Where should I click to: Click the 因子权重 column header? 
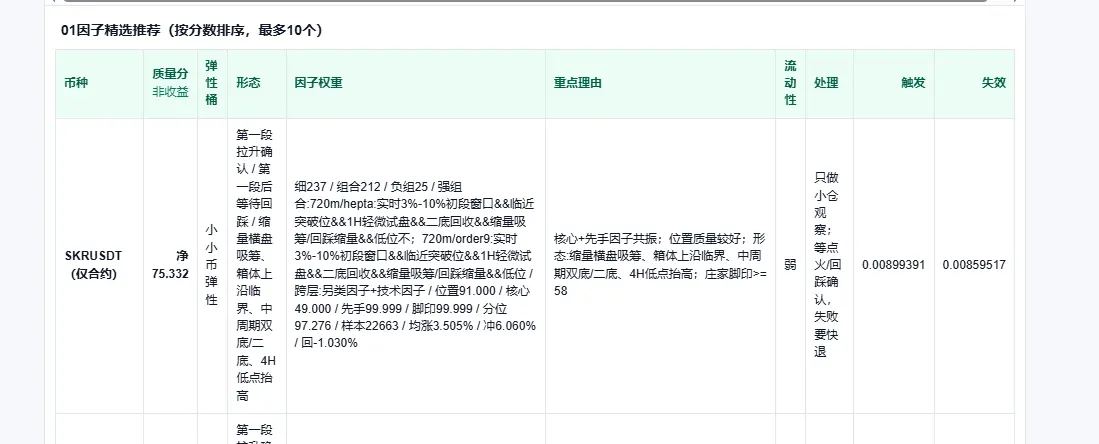416,83
